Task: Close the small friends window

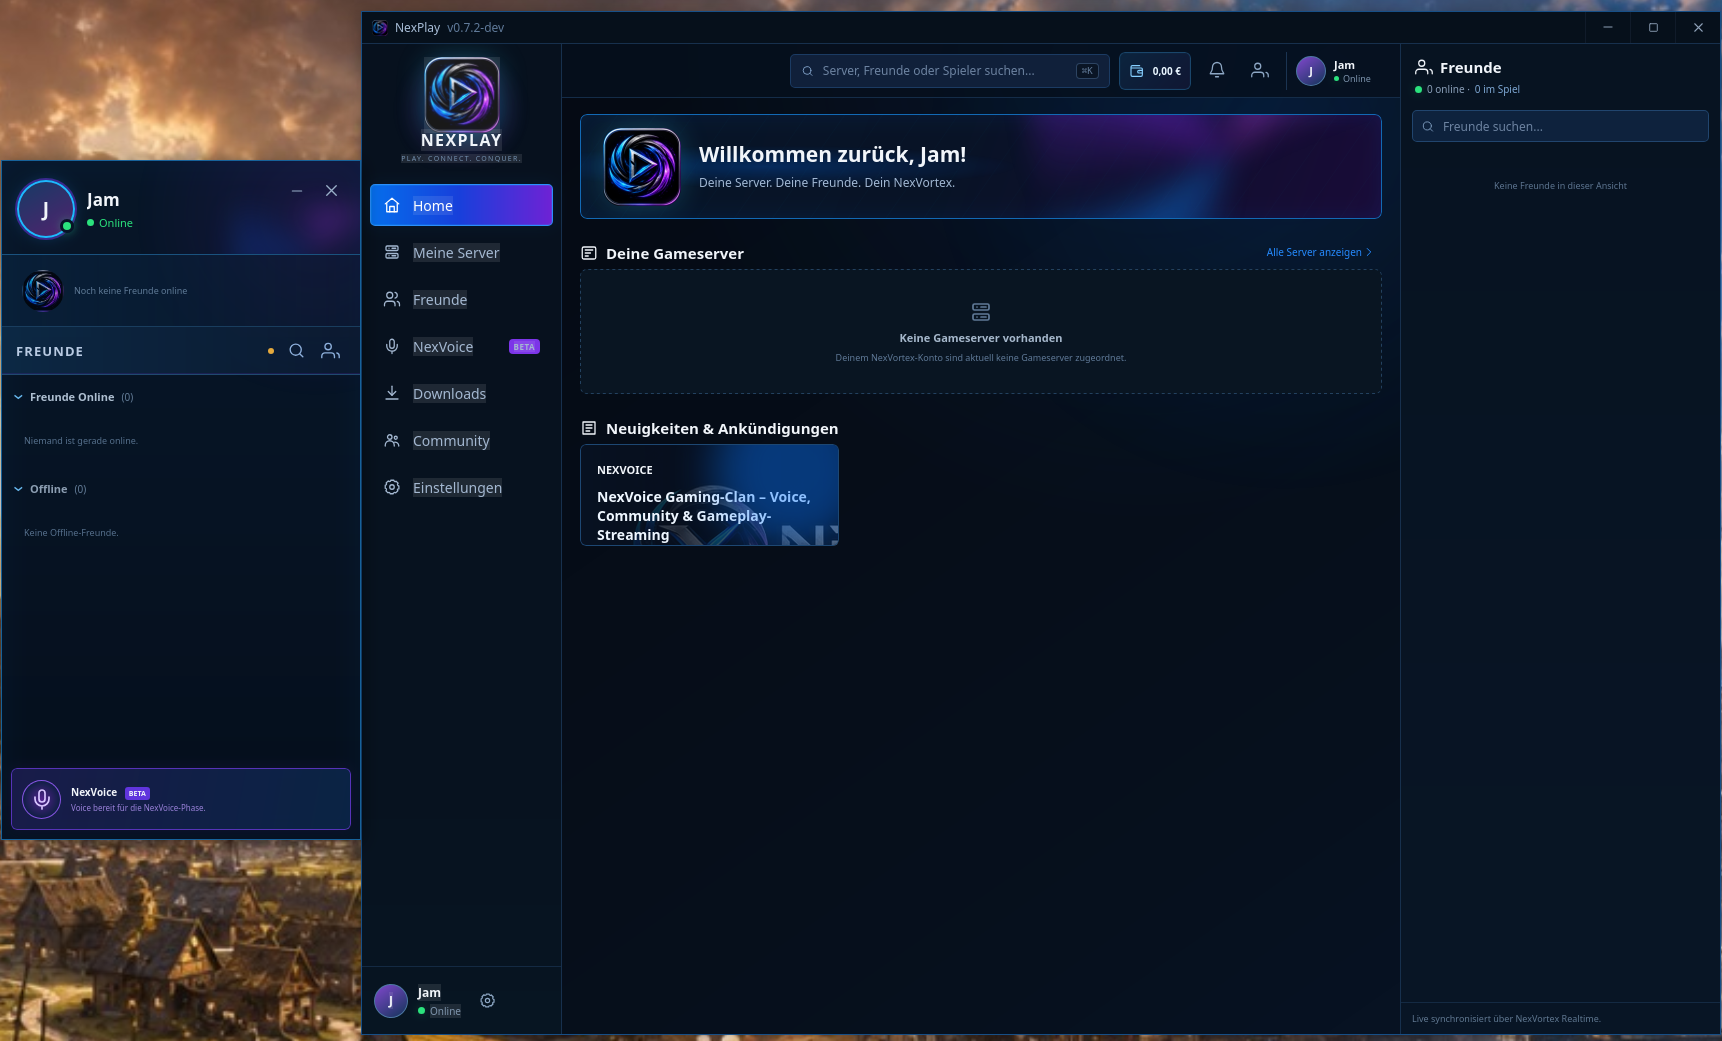Action: [x=332, y=191]
